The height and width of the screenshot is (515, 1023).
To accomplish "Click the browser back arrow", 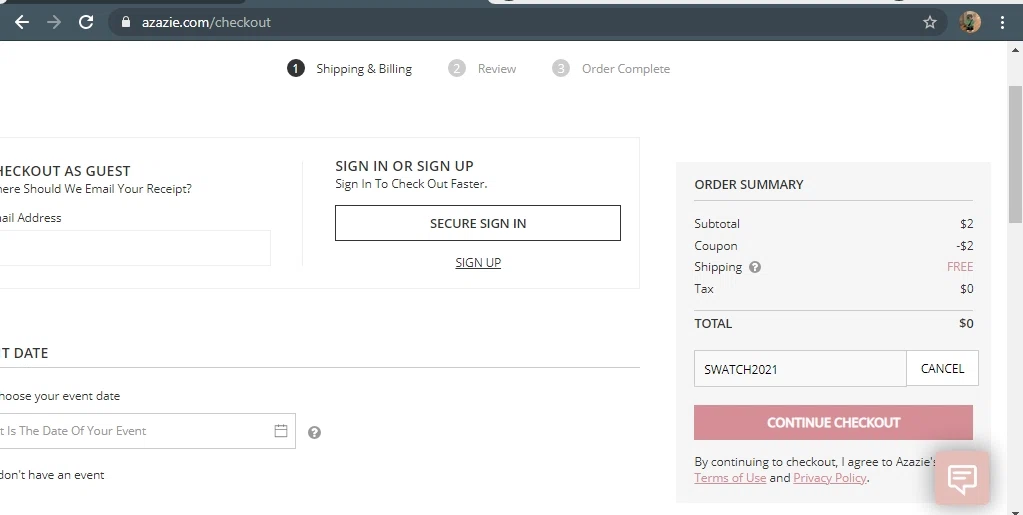I will (x=22, y=22).
